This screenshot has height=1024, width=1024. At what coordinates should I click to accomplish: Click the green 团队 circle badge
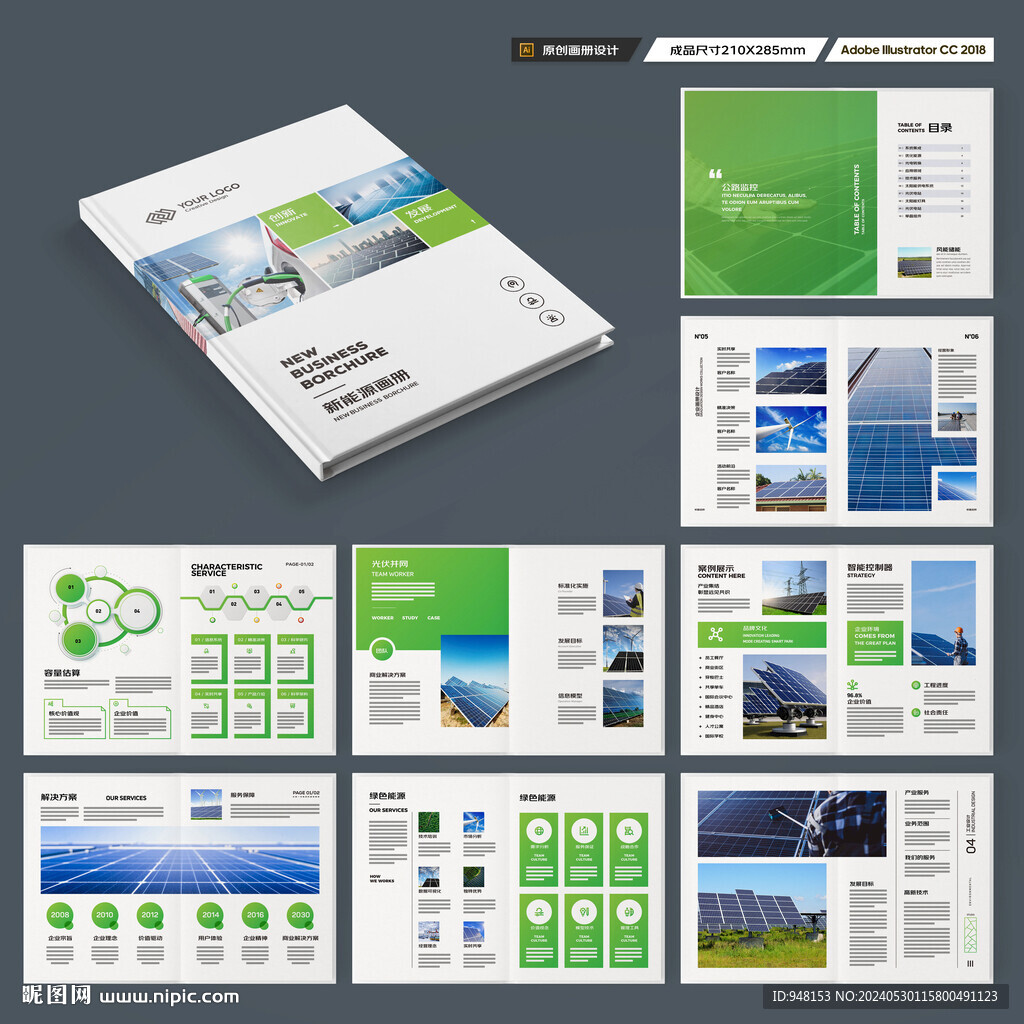(x=381, y=650)
